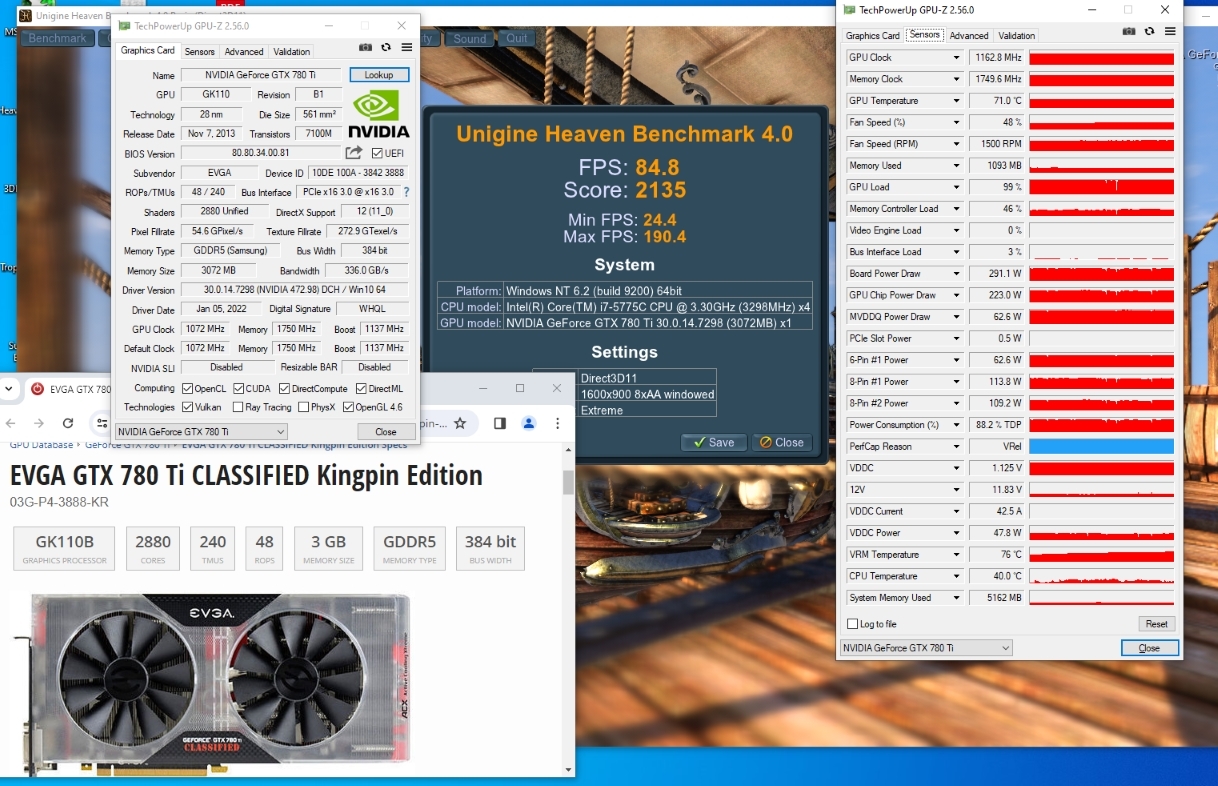Open the GPU Database breadcrumb link
This screenshot has width=1218, height=786.
point(41,445)
